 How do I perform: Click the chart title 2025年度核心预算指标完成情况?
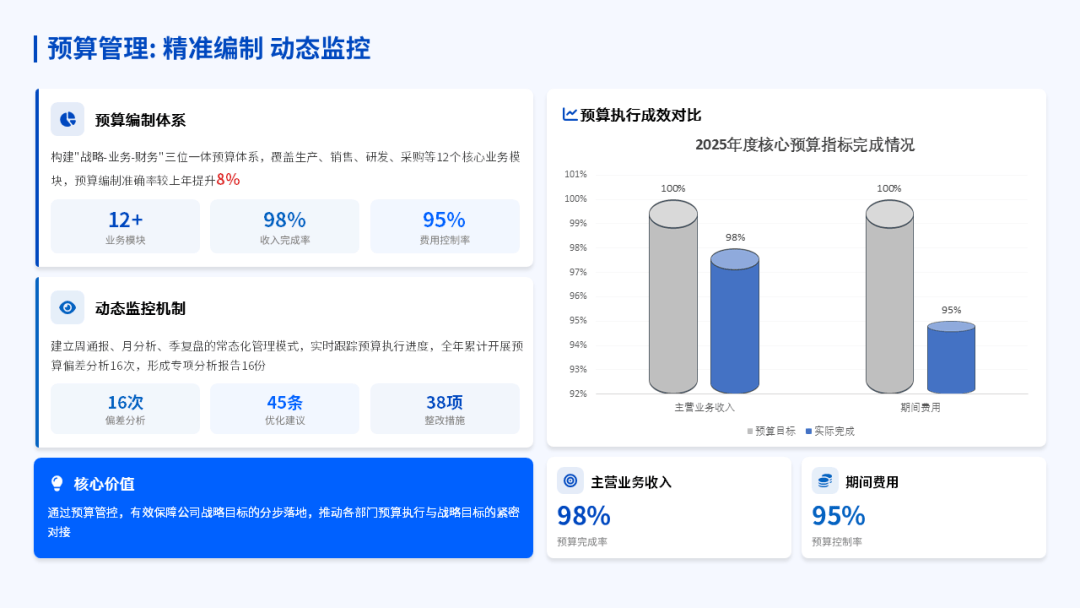click(x=804, y=145)
